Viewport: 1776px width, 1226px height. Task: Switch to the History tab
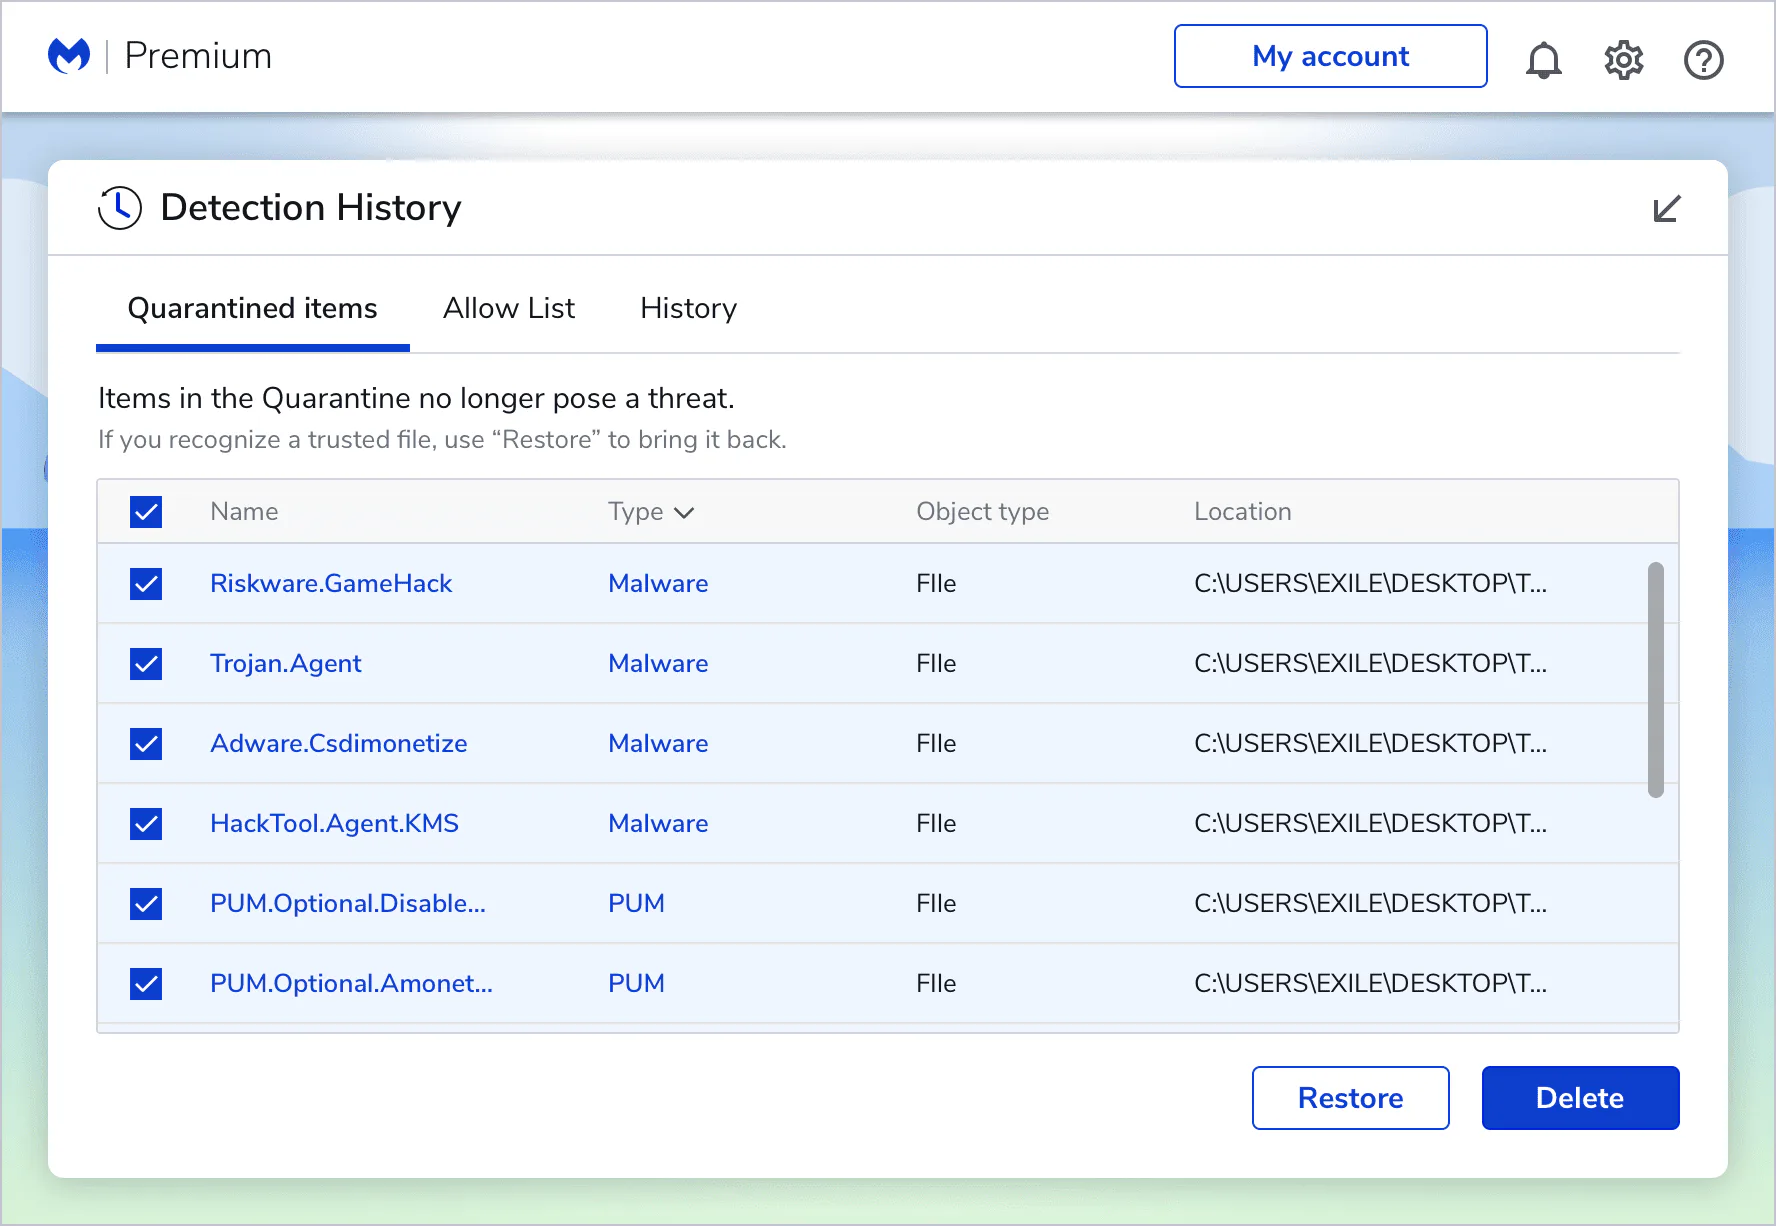pos(688,308)
